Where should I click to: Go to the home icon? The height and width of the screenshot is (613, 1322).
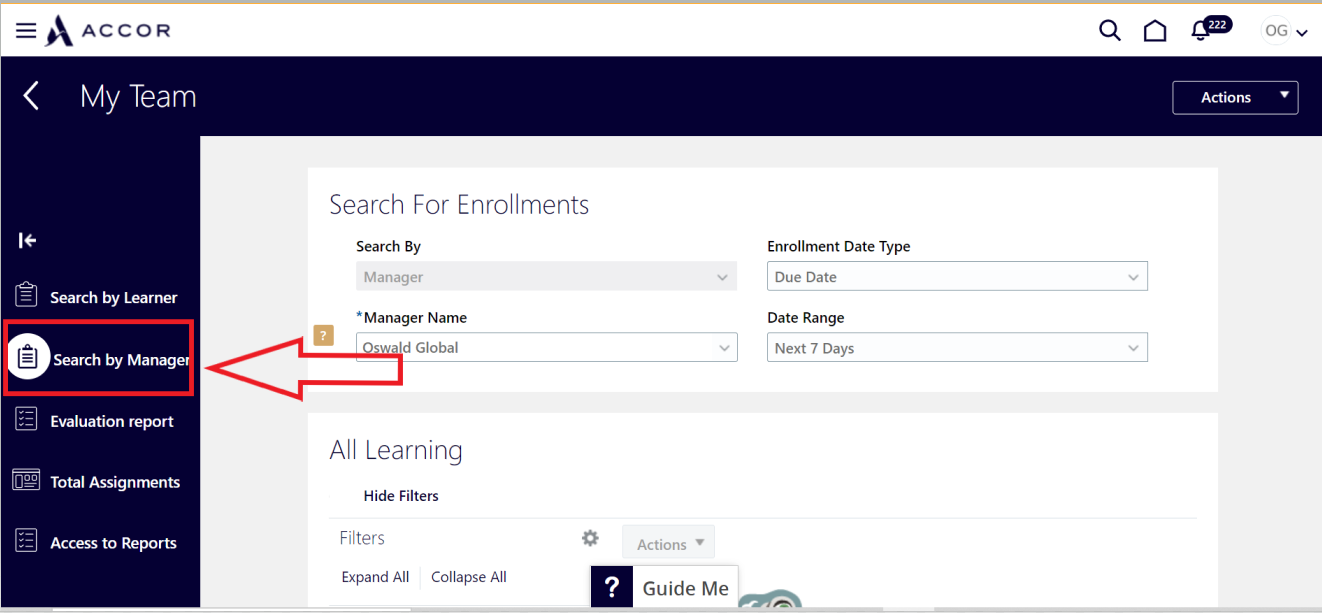coord(1155,31)
